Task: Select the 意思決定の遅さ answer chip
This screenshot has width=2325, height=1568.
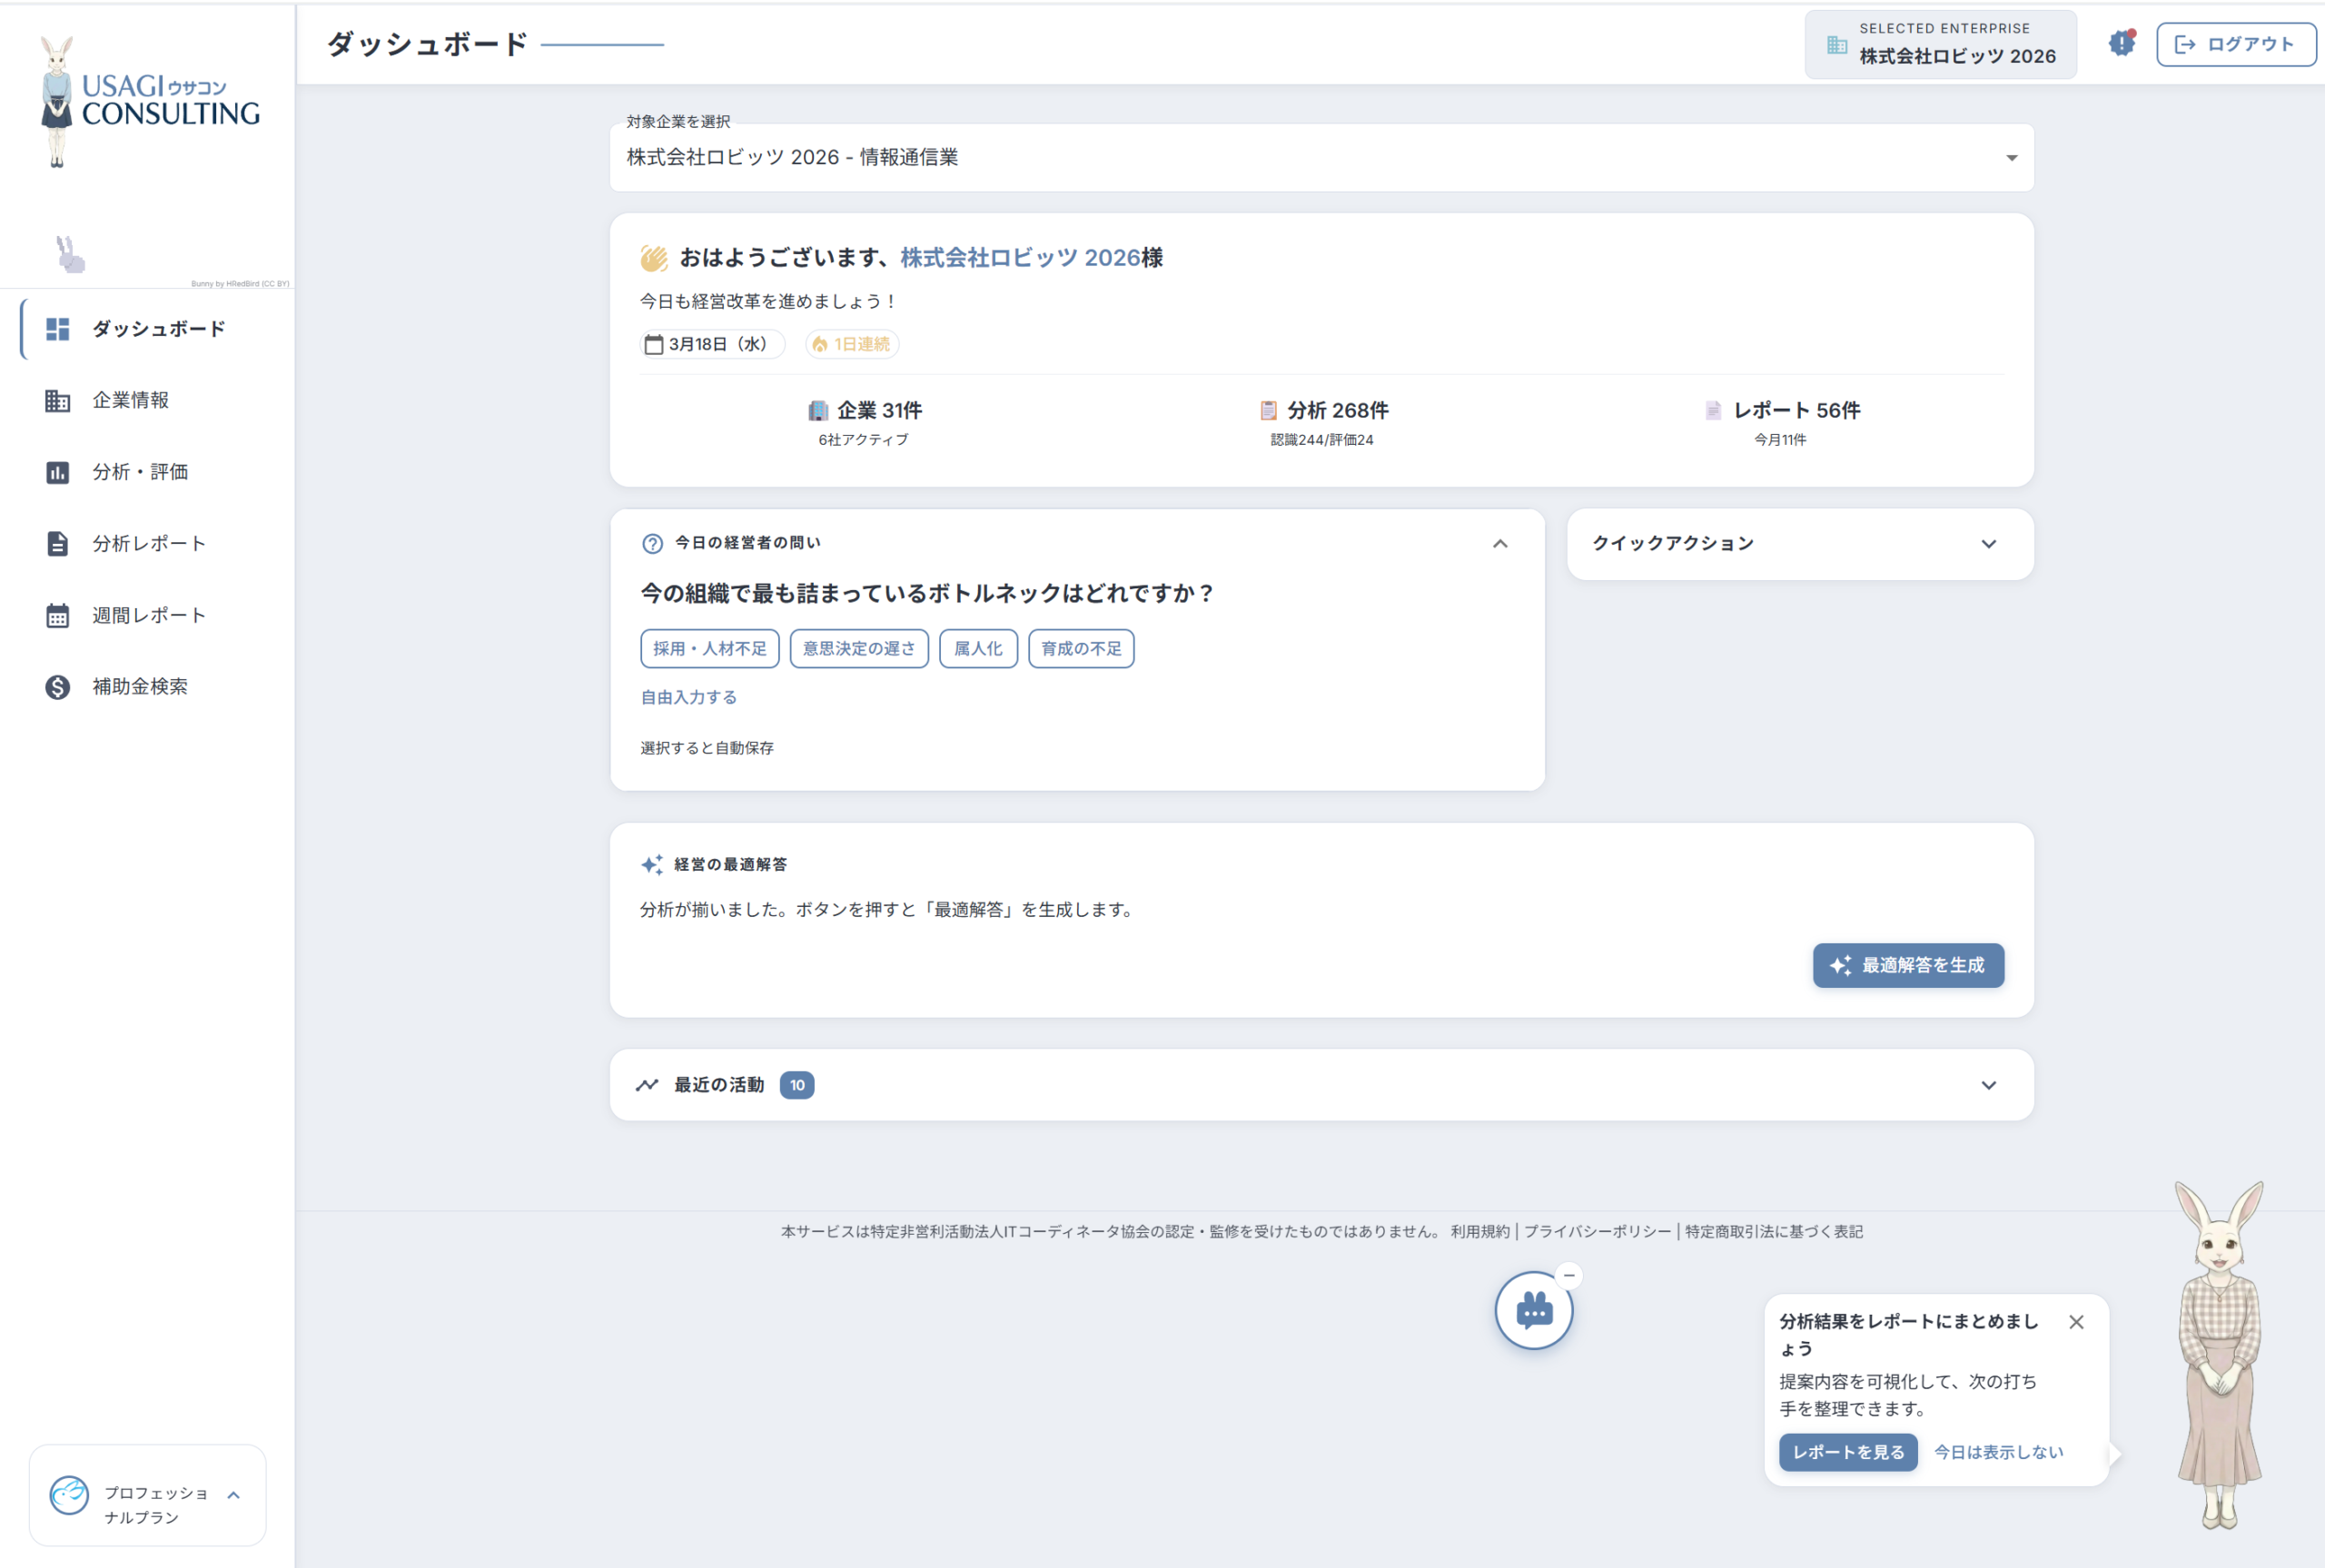Action: click(858, 648)
